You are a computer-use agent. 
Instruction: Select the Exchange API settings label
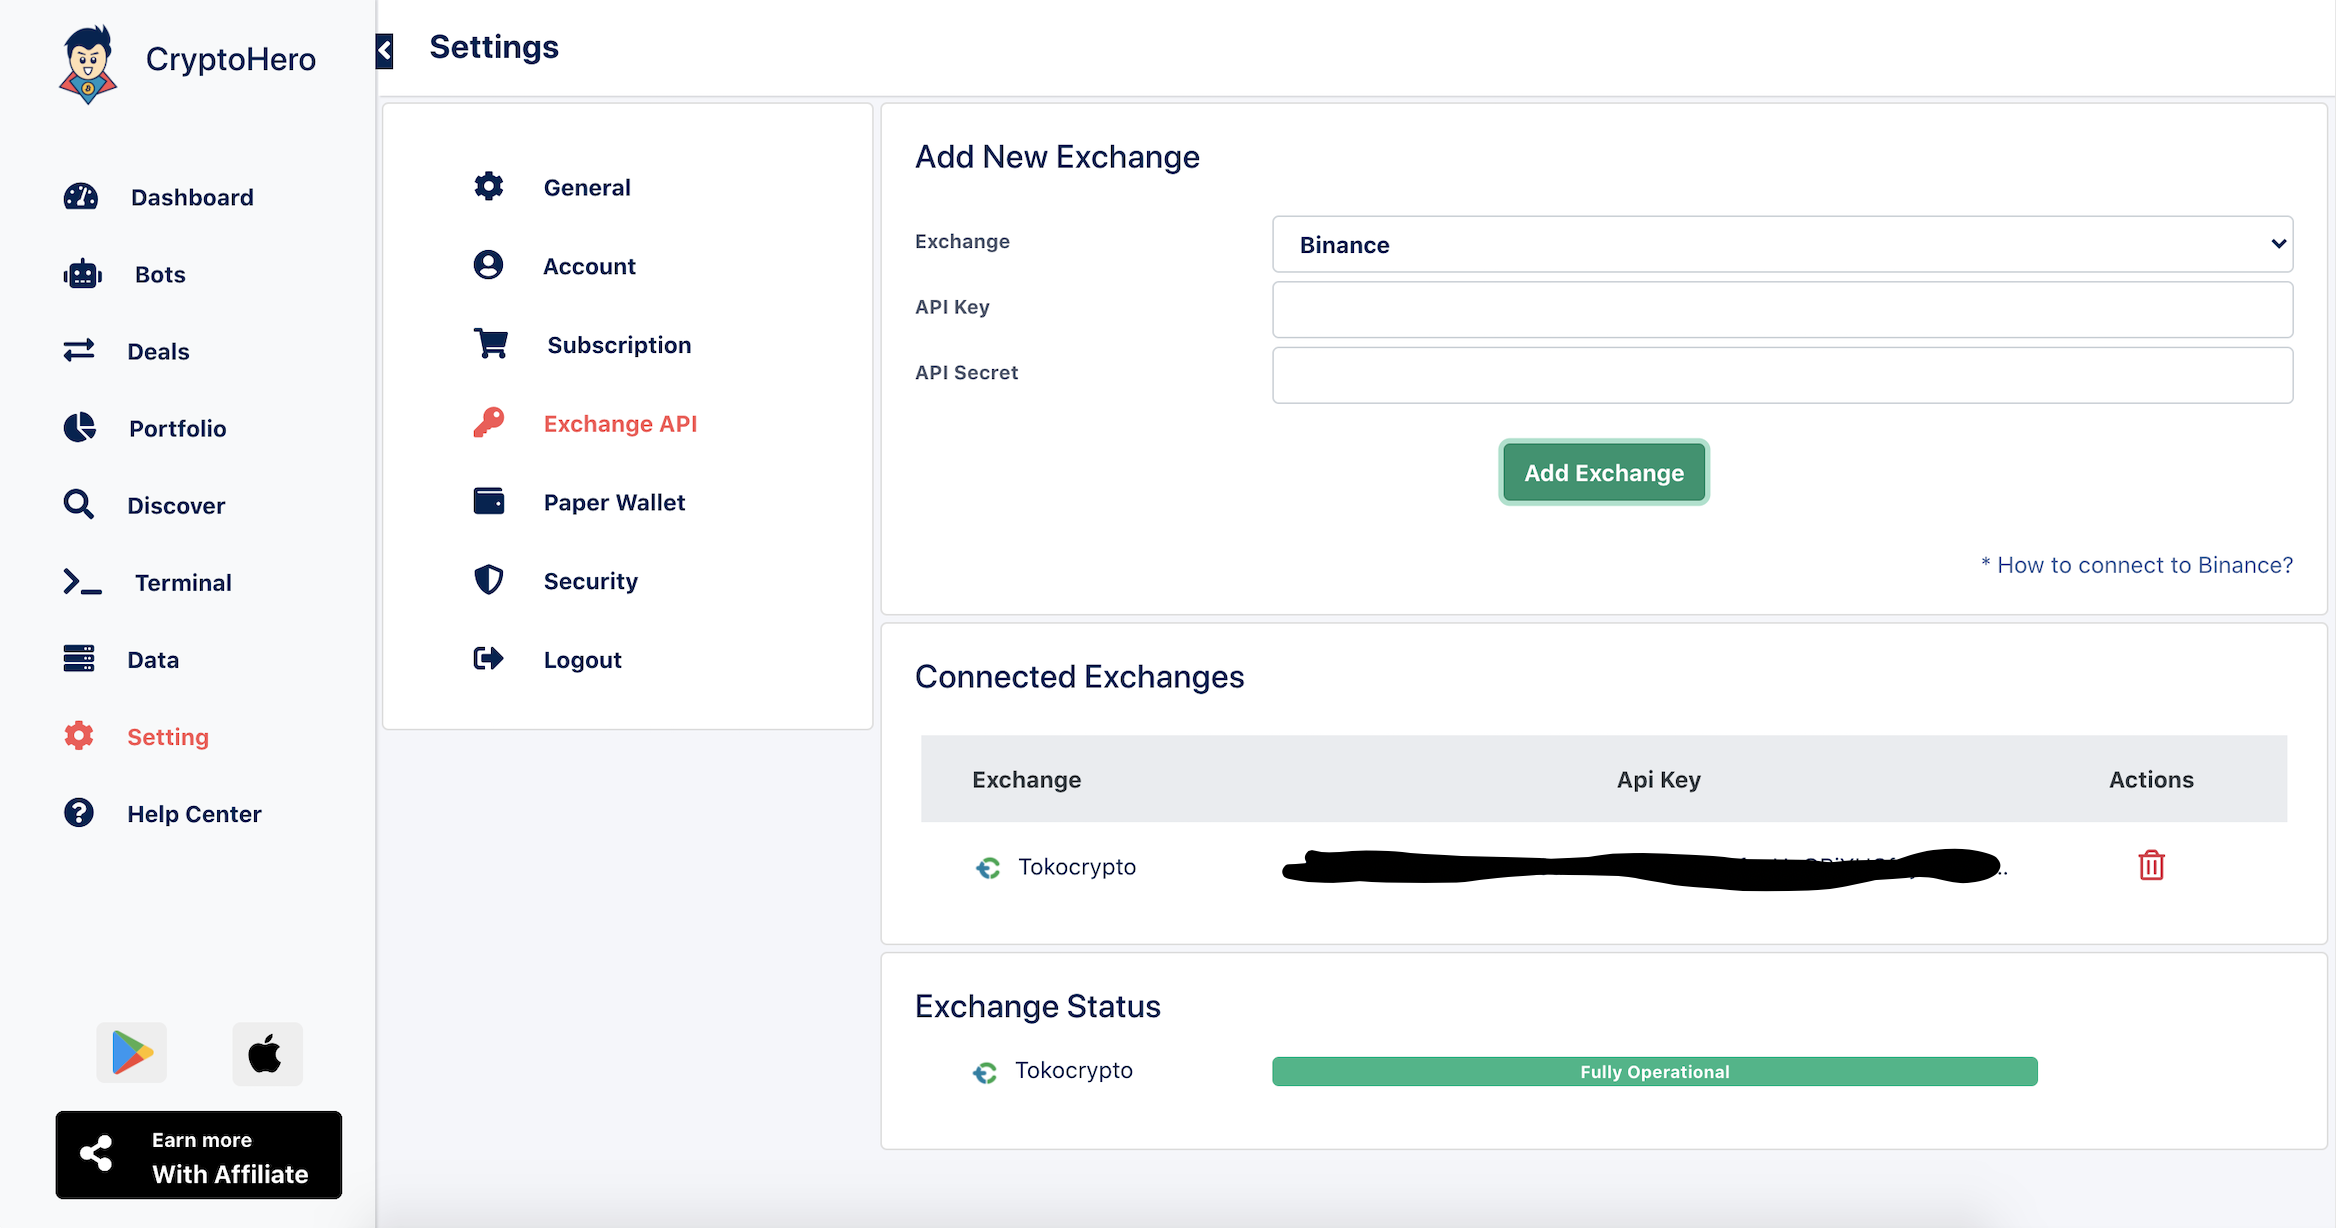point(620,423)
